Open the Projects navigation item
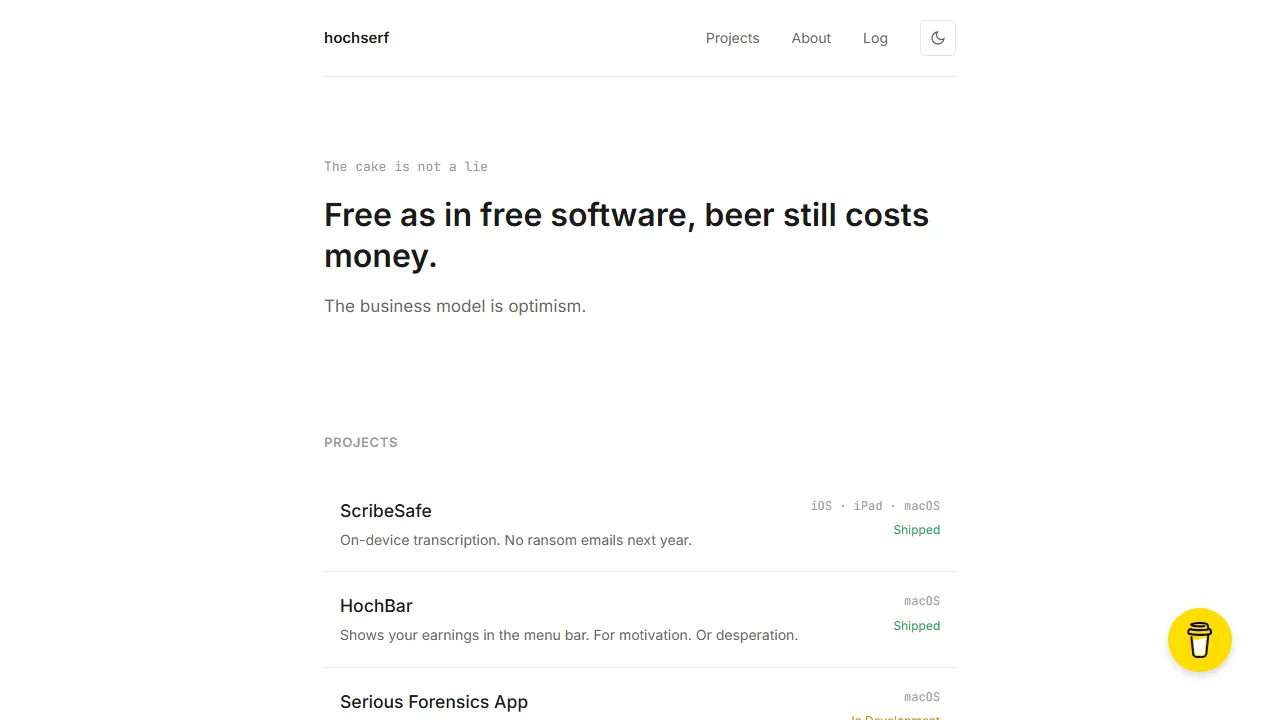The width and height of the screenshot is (1280, 720). click(732, 37)
